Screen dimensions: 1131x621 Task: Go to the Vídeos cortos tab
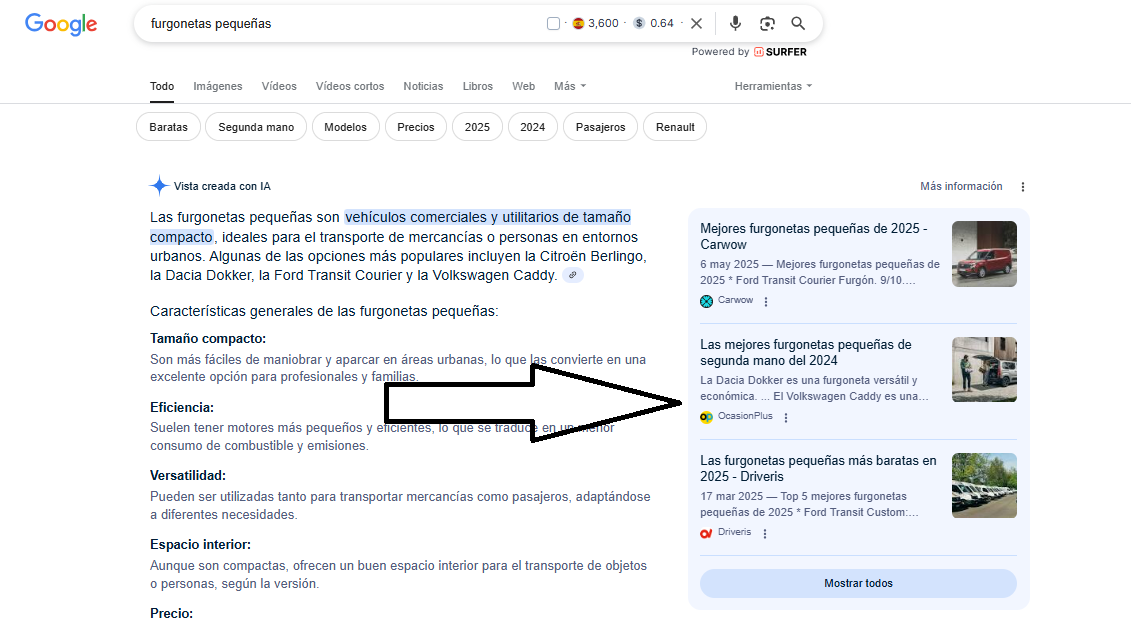(x=350, y=86)
